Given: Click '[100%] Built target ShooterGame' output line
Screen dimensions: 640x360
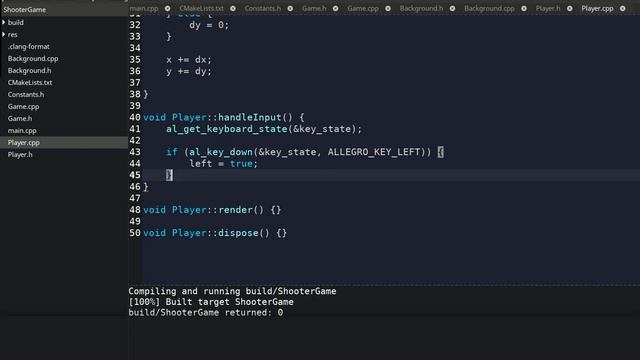Looking at the screenshot, I should tap(211, 302).
